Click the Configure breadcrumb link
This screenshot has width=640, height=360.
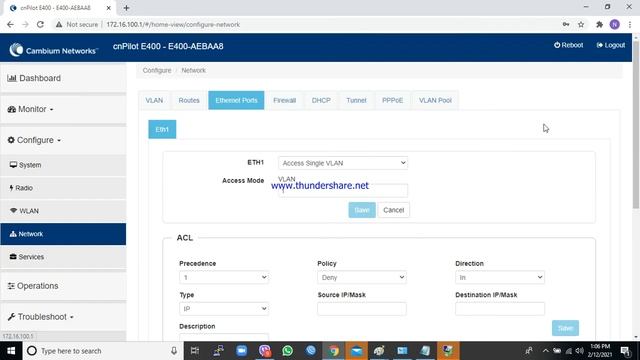pos(157,70)
